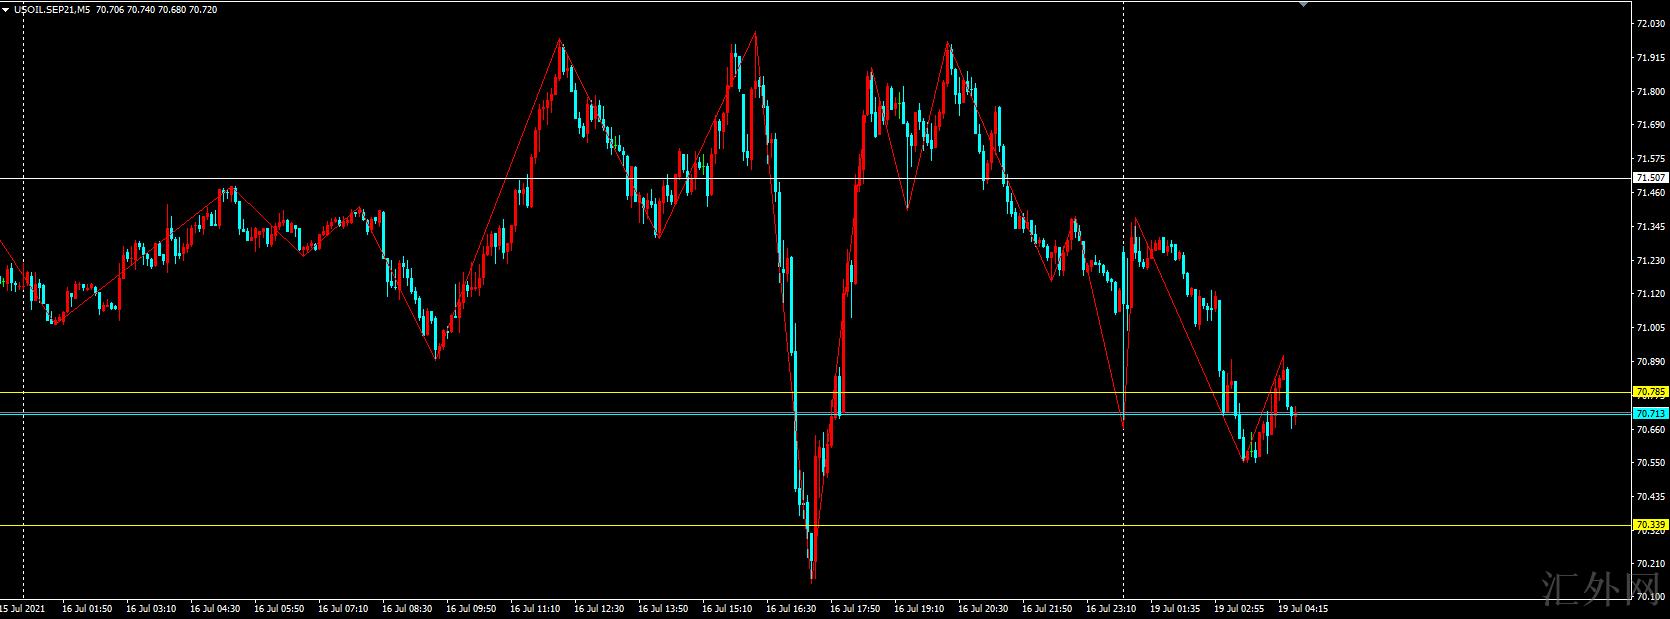Click the yellow 70.339 price label
This screenshot has width=1670, height=619.
tap(1650, 525)
